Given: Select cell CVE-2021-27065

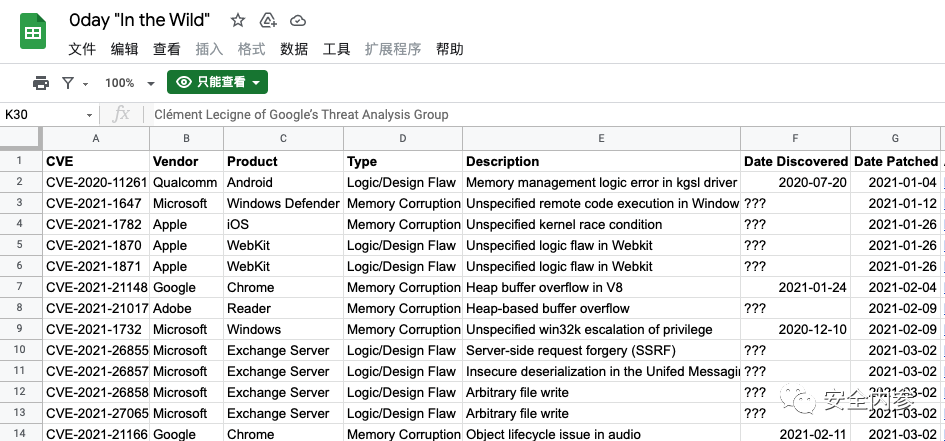Looking at the screenshot, I should (96, 413).
